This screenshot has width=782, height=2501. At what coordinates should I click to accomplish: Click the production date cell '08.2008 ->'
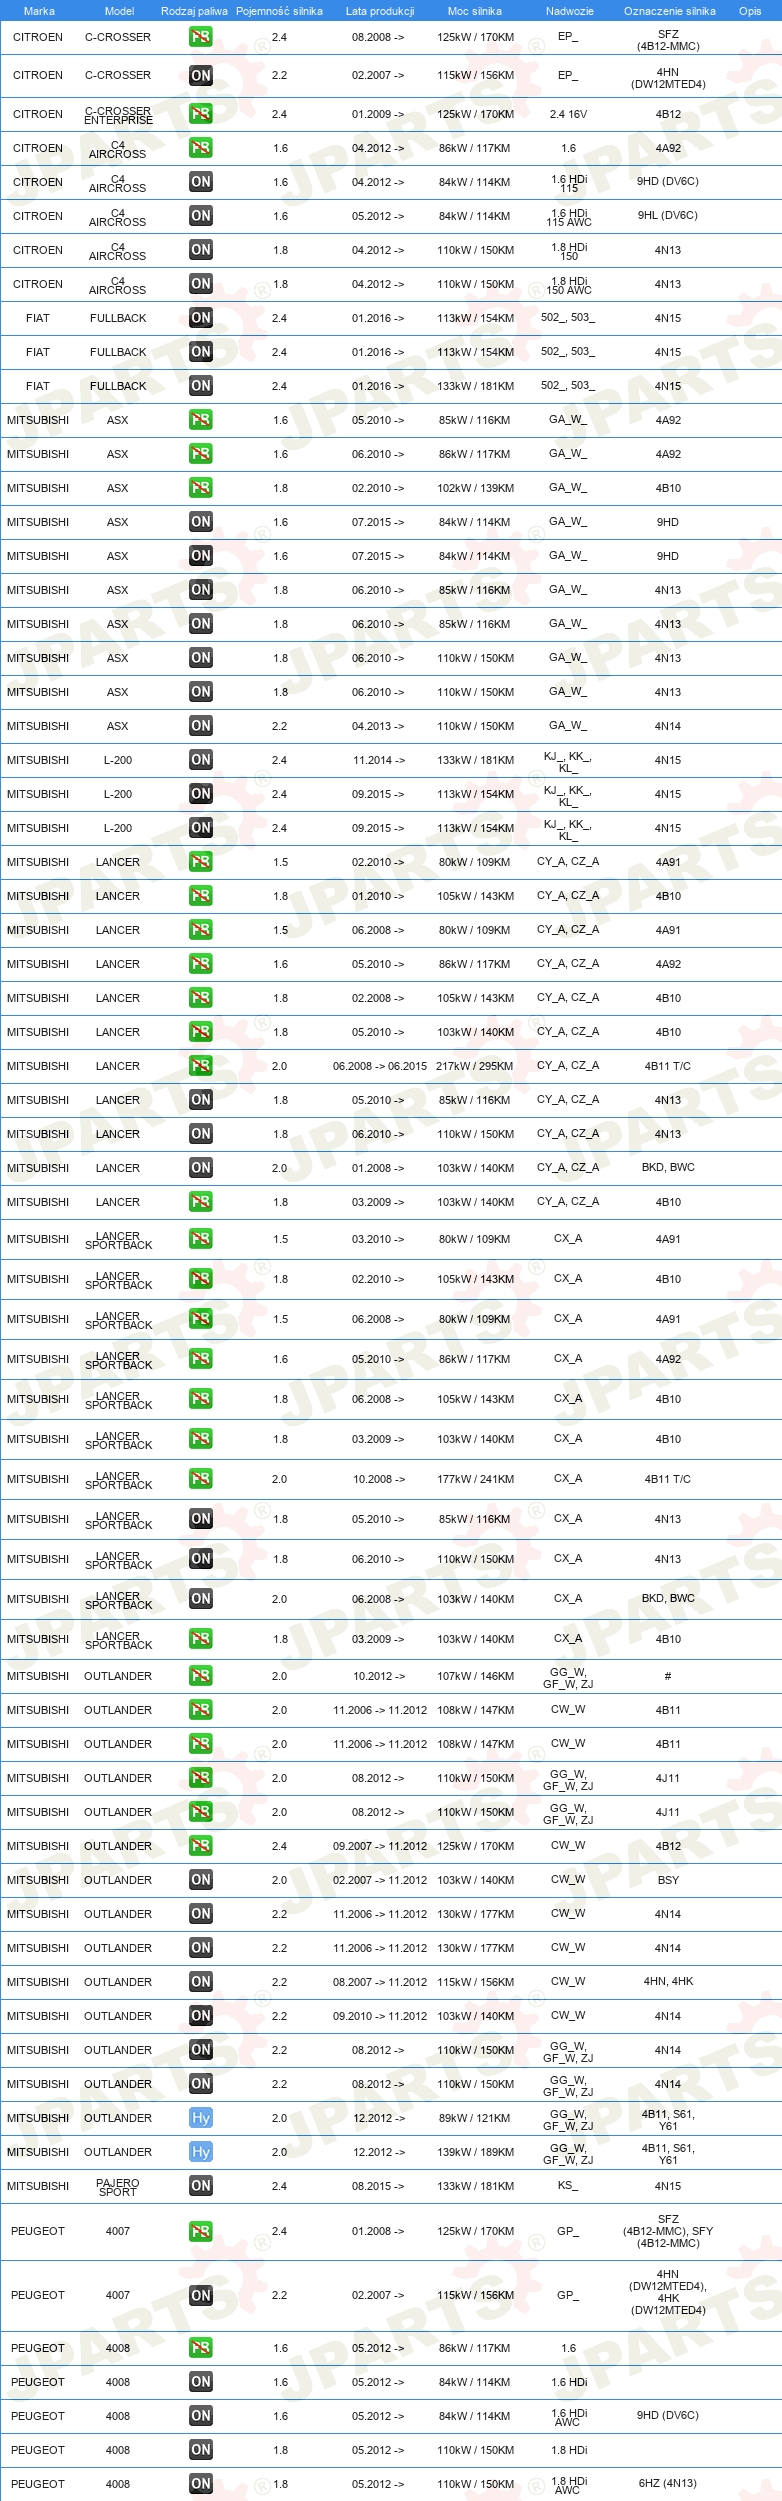coord(378,37)
